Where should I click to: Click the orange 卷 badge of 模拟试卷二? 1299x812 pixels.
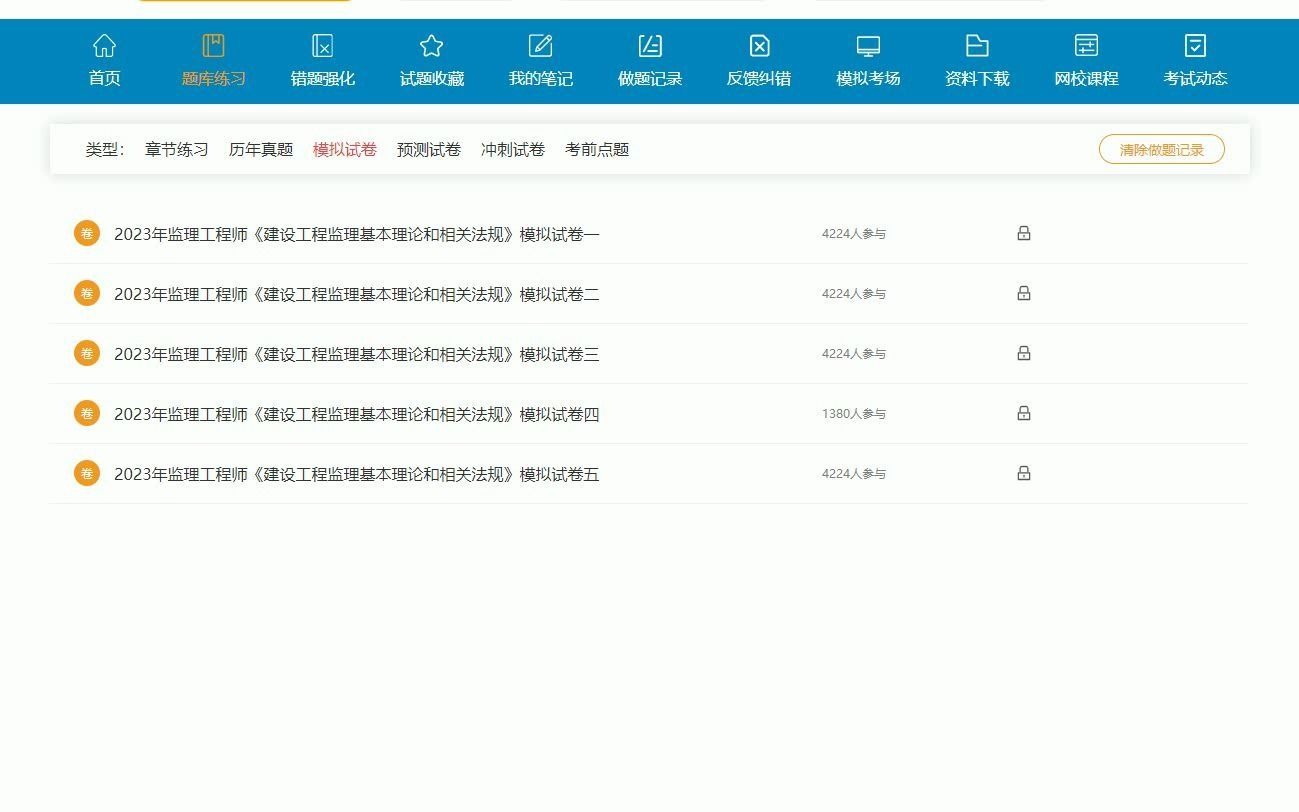click(87, 293)
